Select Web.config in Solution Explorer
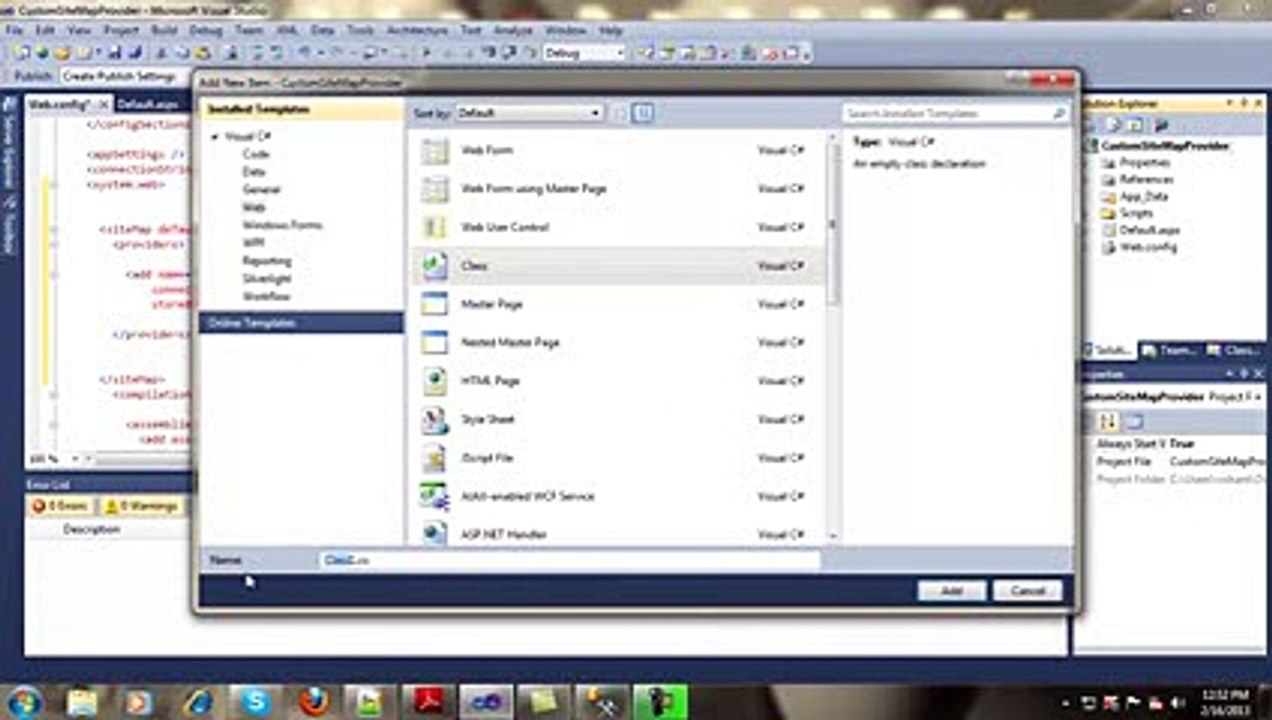Image resolution: width=1272 pixels, height=720 pixels. point(1147,247)
